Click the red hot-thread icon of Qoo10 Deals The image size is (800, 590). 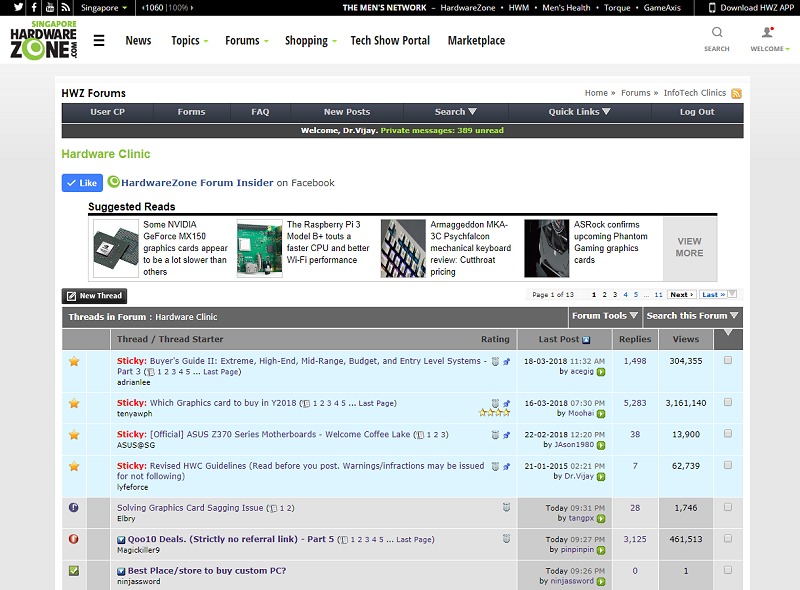click(73, 539)
